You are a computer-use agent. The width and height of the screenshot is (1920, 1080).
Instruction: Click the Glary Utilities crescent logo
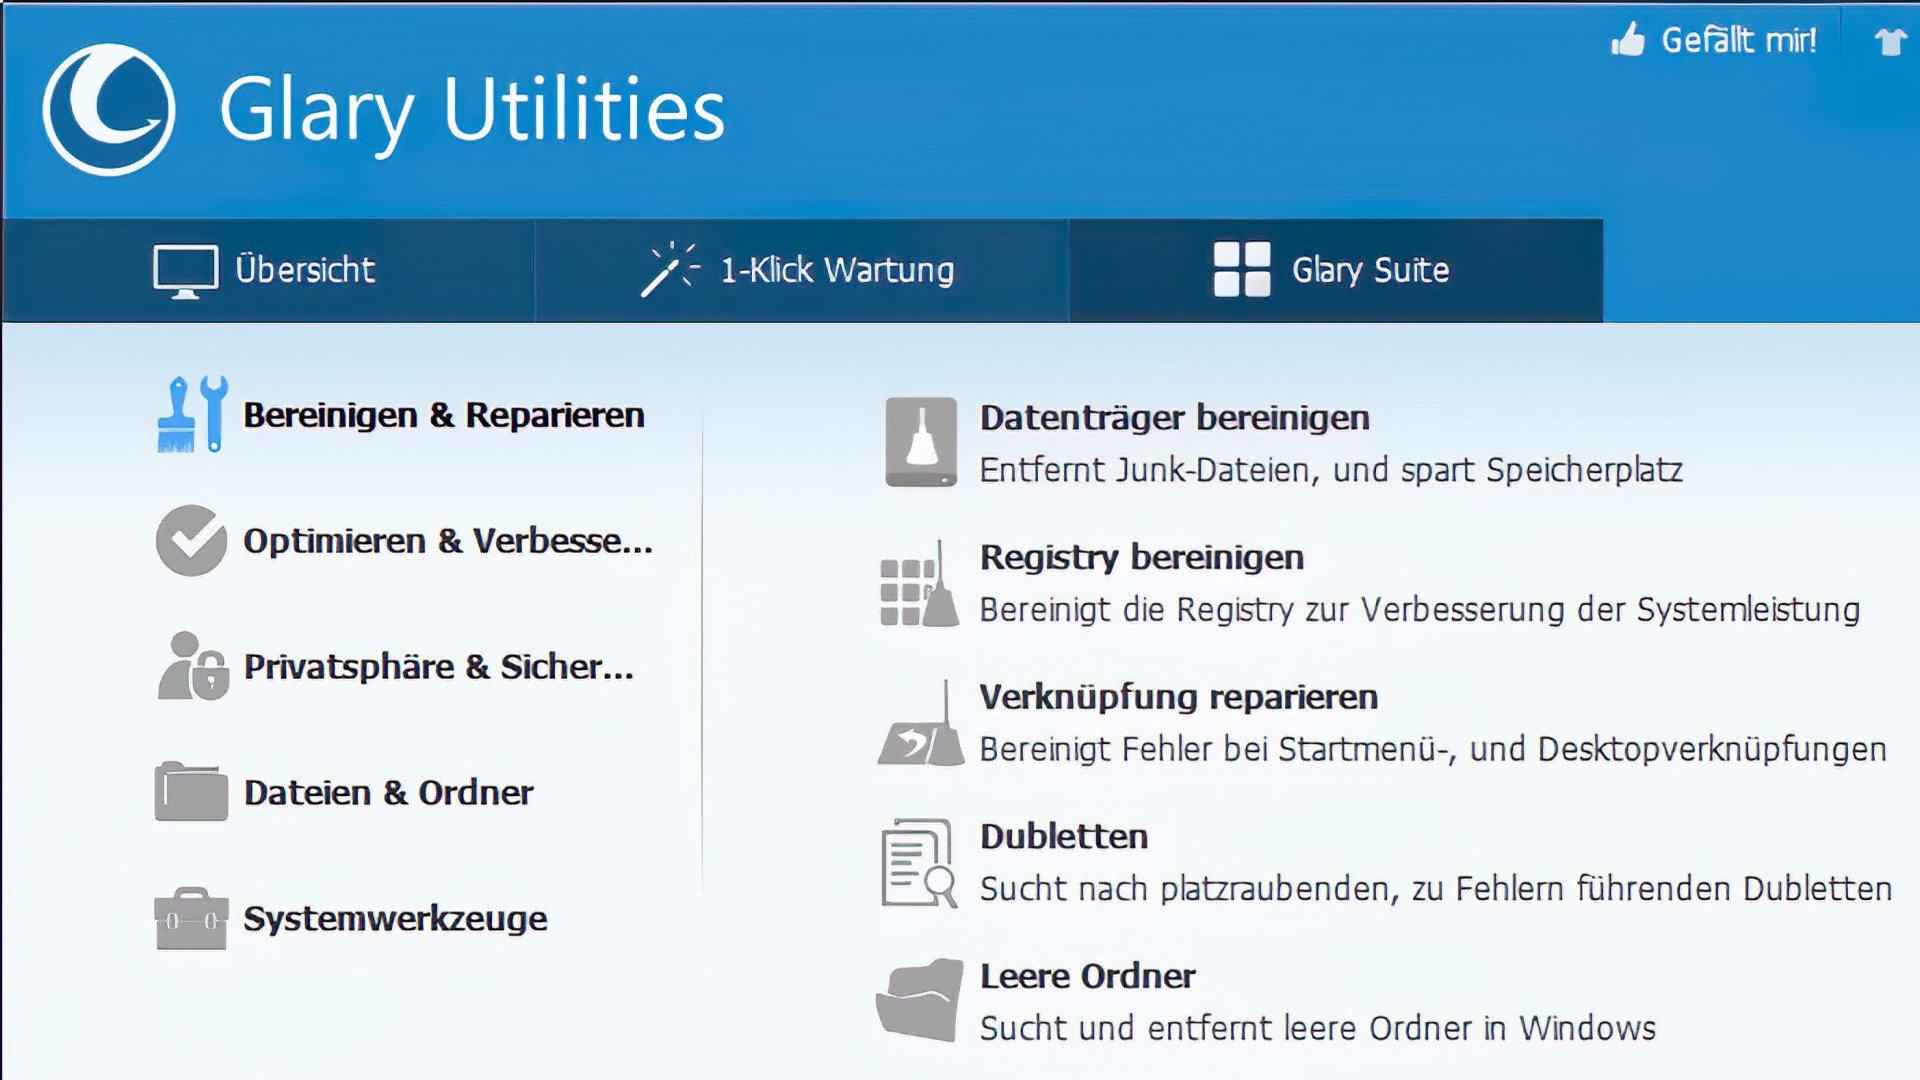click(109, 110)
